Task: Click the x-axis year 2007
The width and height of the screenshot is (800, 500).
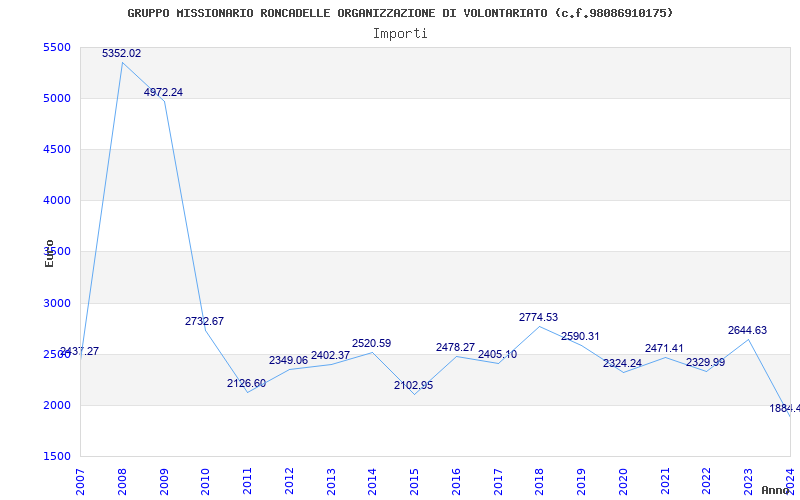Action: click(x=80, y=482)
